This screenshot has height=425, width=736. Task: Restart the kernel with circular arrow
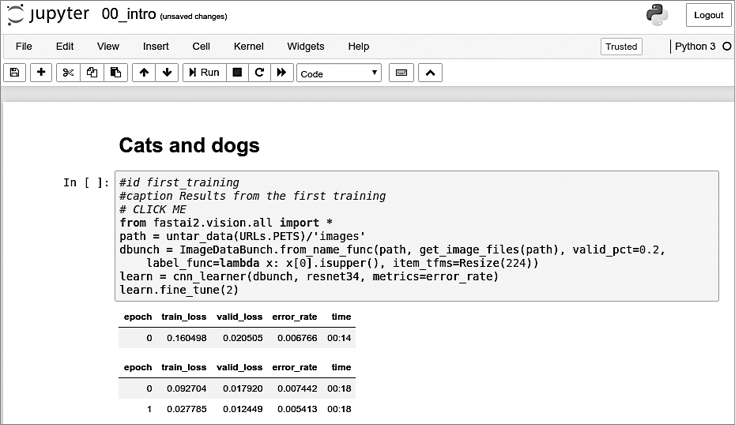[x=259, y=73]
